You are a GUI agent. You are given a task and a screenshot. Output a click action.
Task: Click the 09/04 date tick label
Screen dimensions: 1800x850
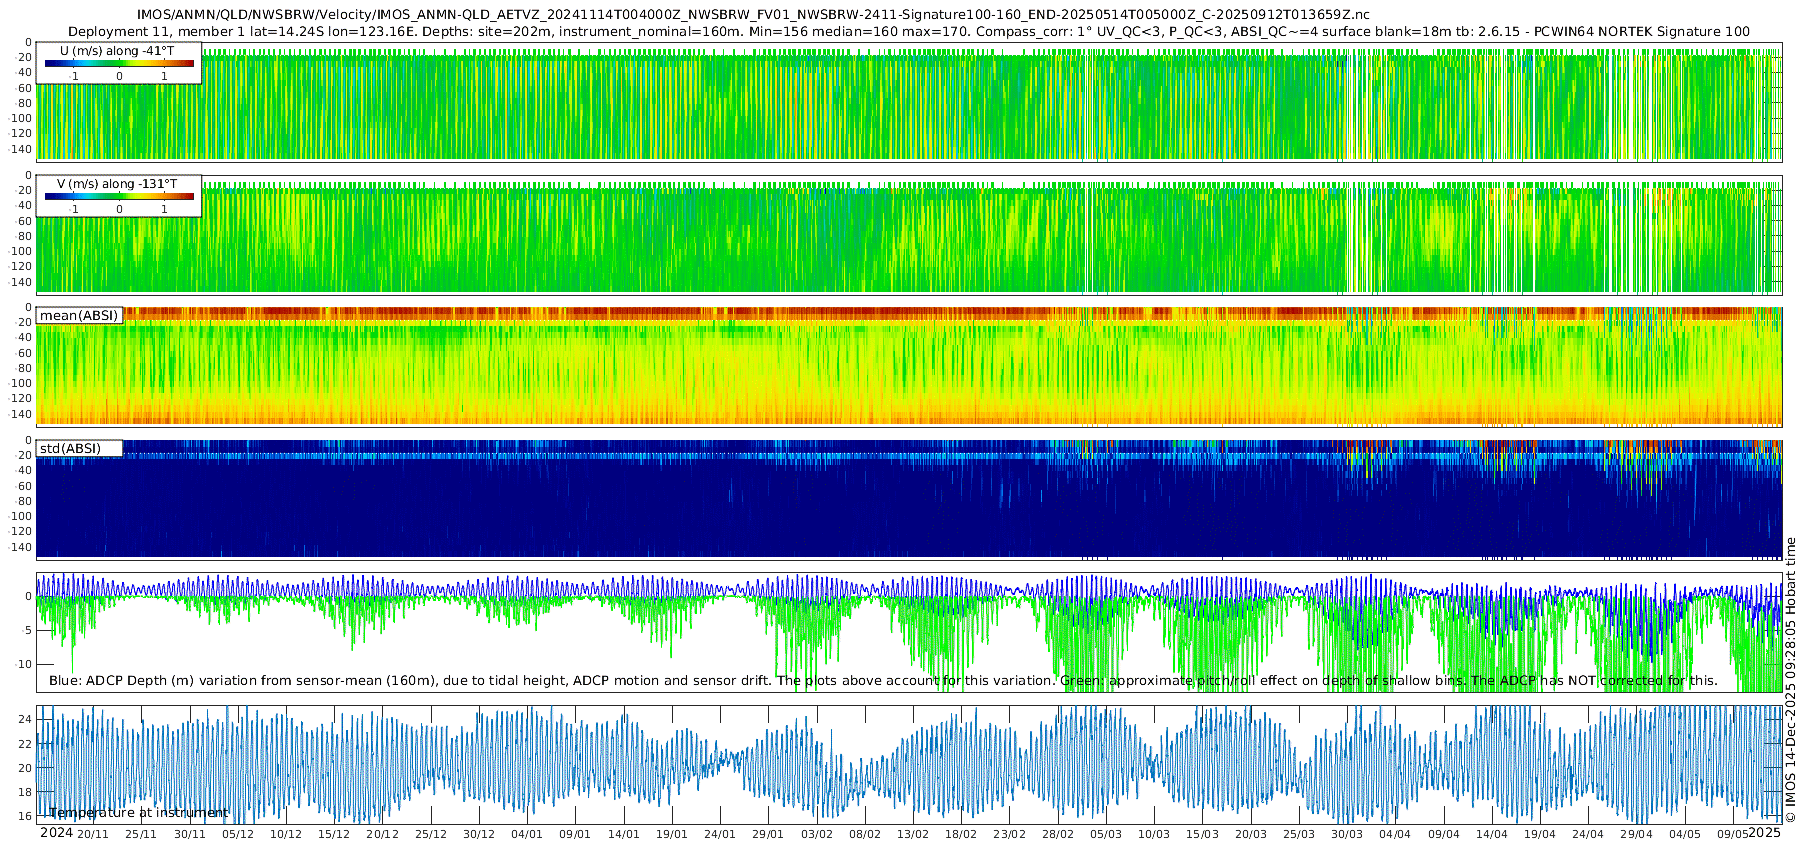click(x=1444, y=834)
